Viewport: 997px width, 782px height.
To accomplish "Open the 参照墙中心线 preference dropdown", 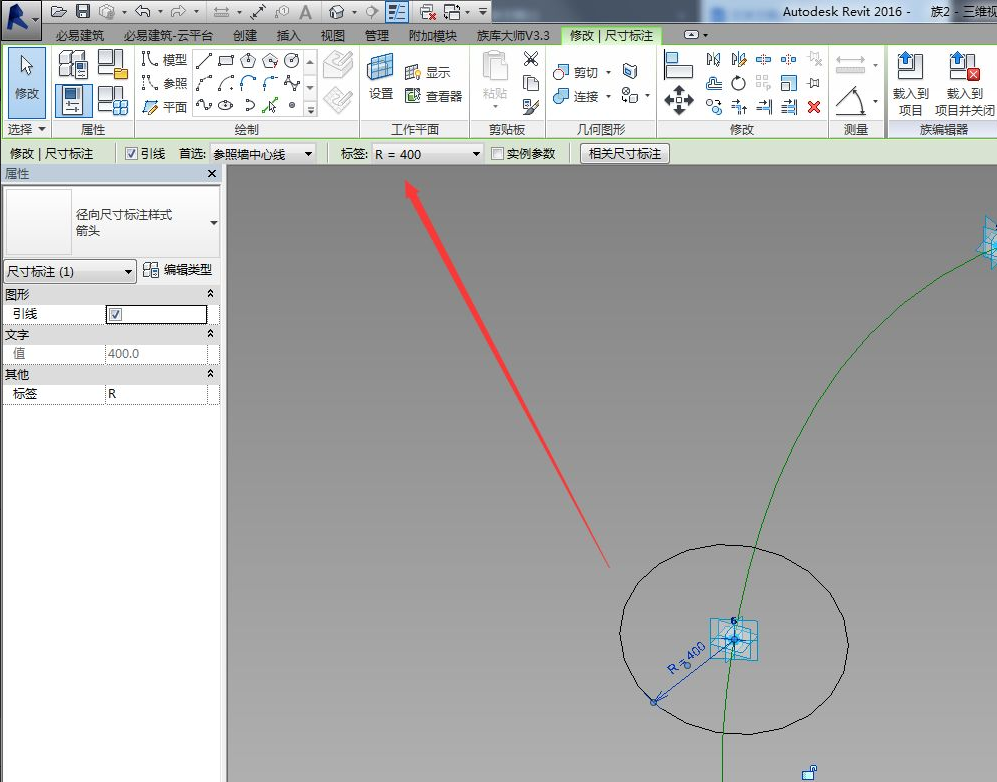I will pos(308,154).
